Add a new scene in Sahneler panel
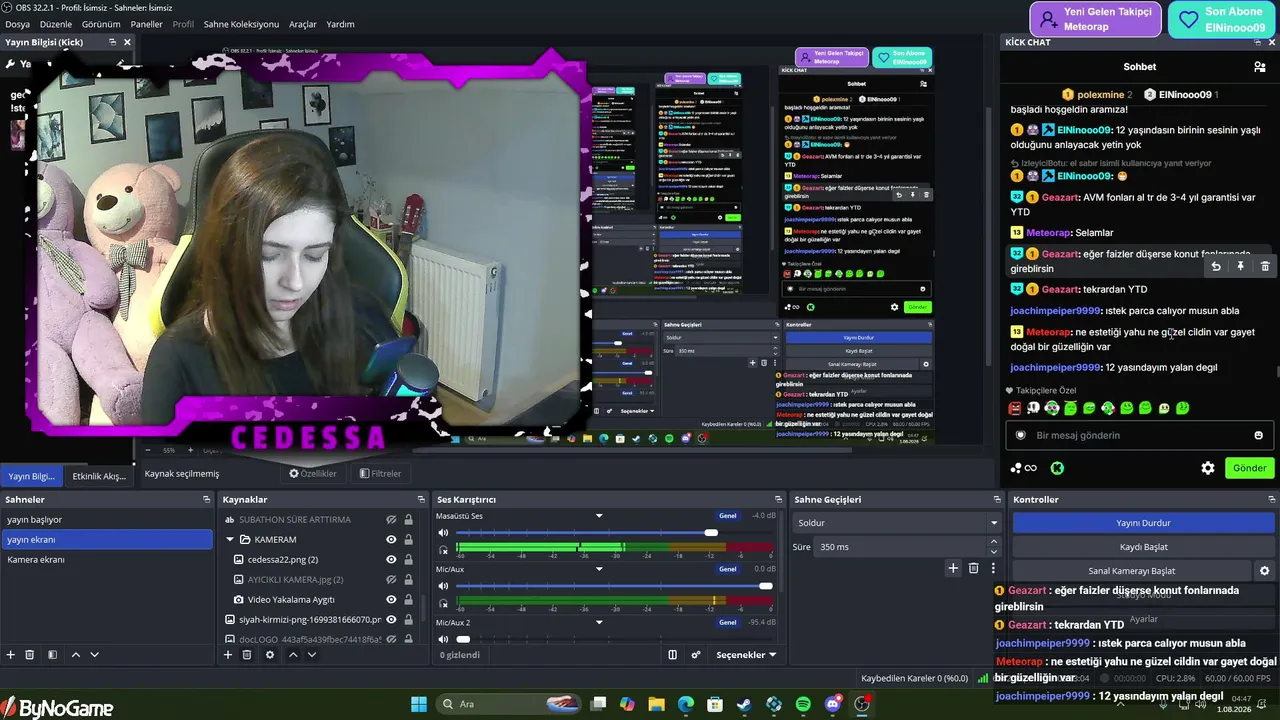The image size is (1280, 720). pyautogui.click(x=11, y=655)
